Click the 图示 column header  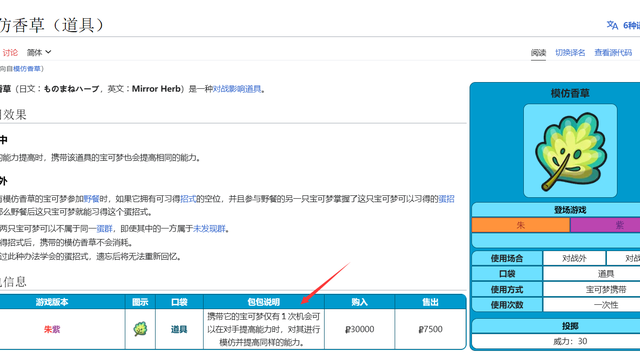[x=140, y=302]
